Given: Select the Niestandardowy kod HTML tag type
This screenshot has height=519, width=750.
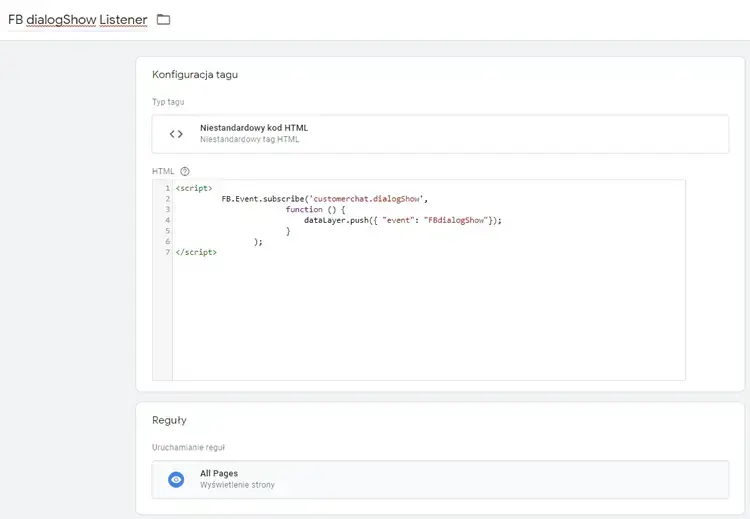Looking at the screenshot, I should point(253,128).
